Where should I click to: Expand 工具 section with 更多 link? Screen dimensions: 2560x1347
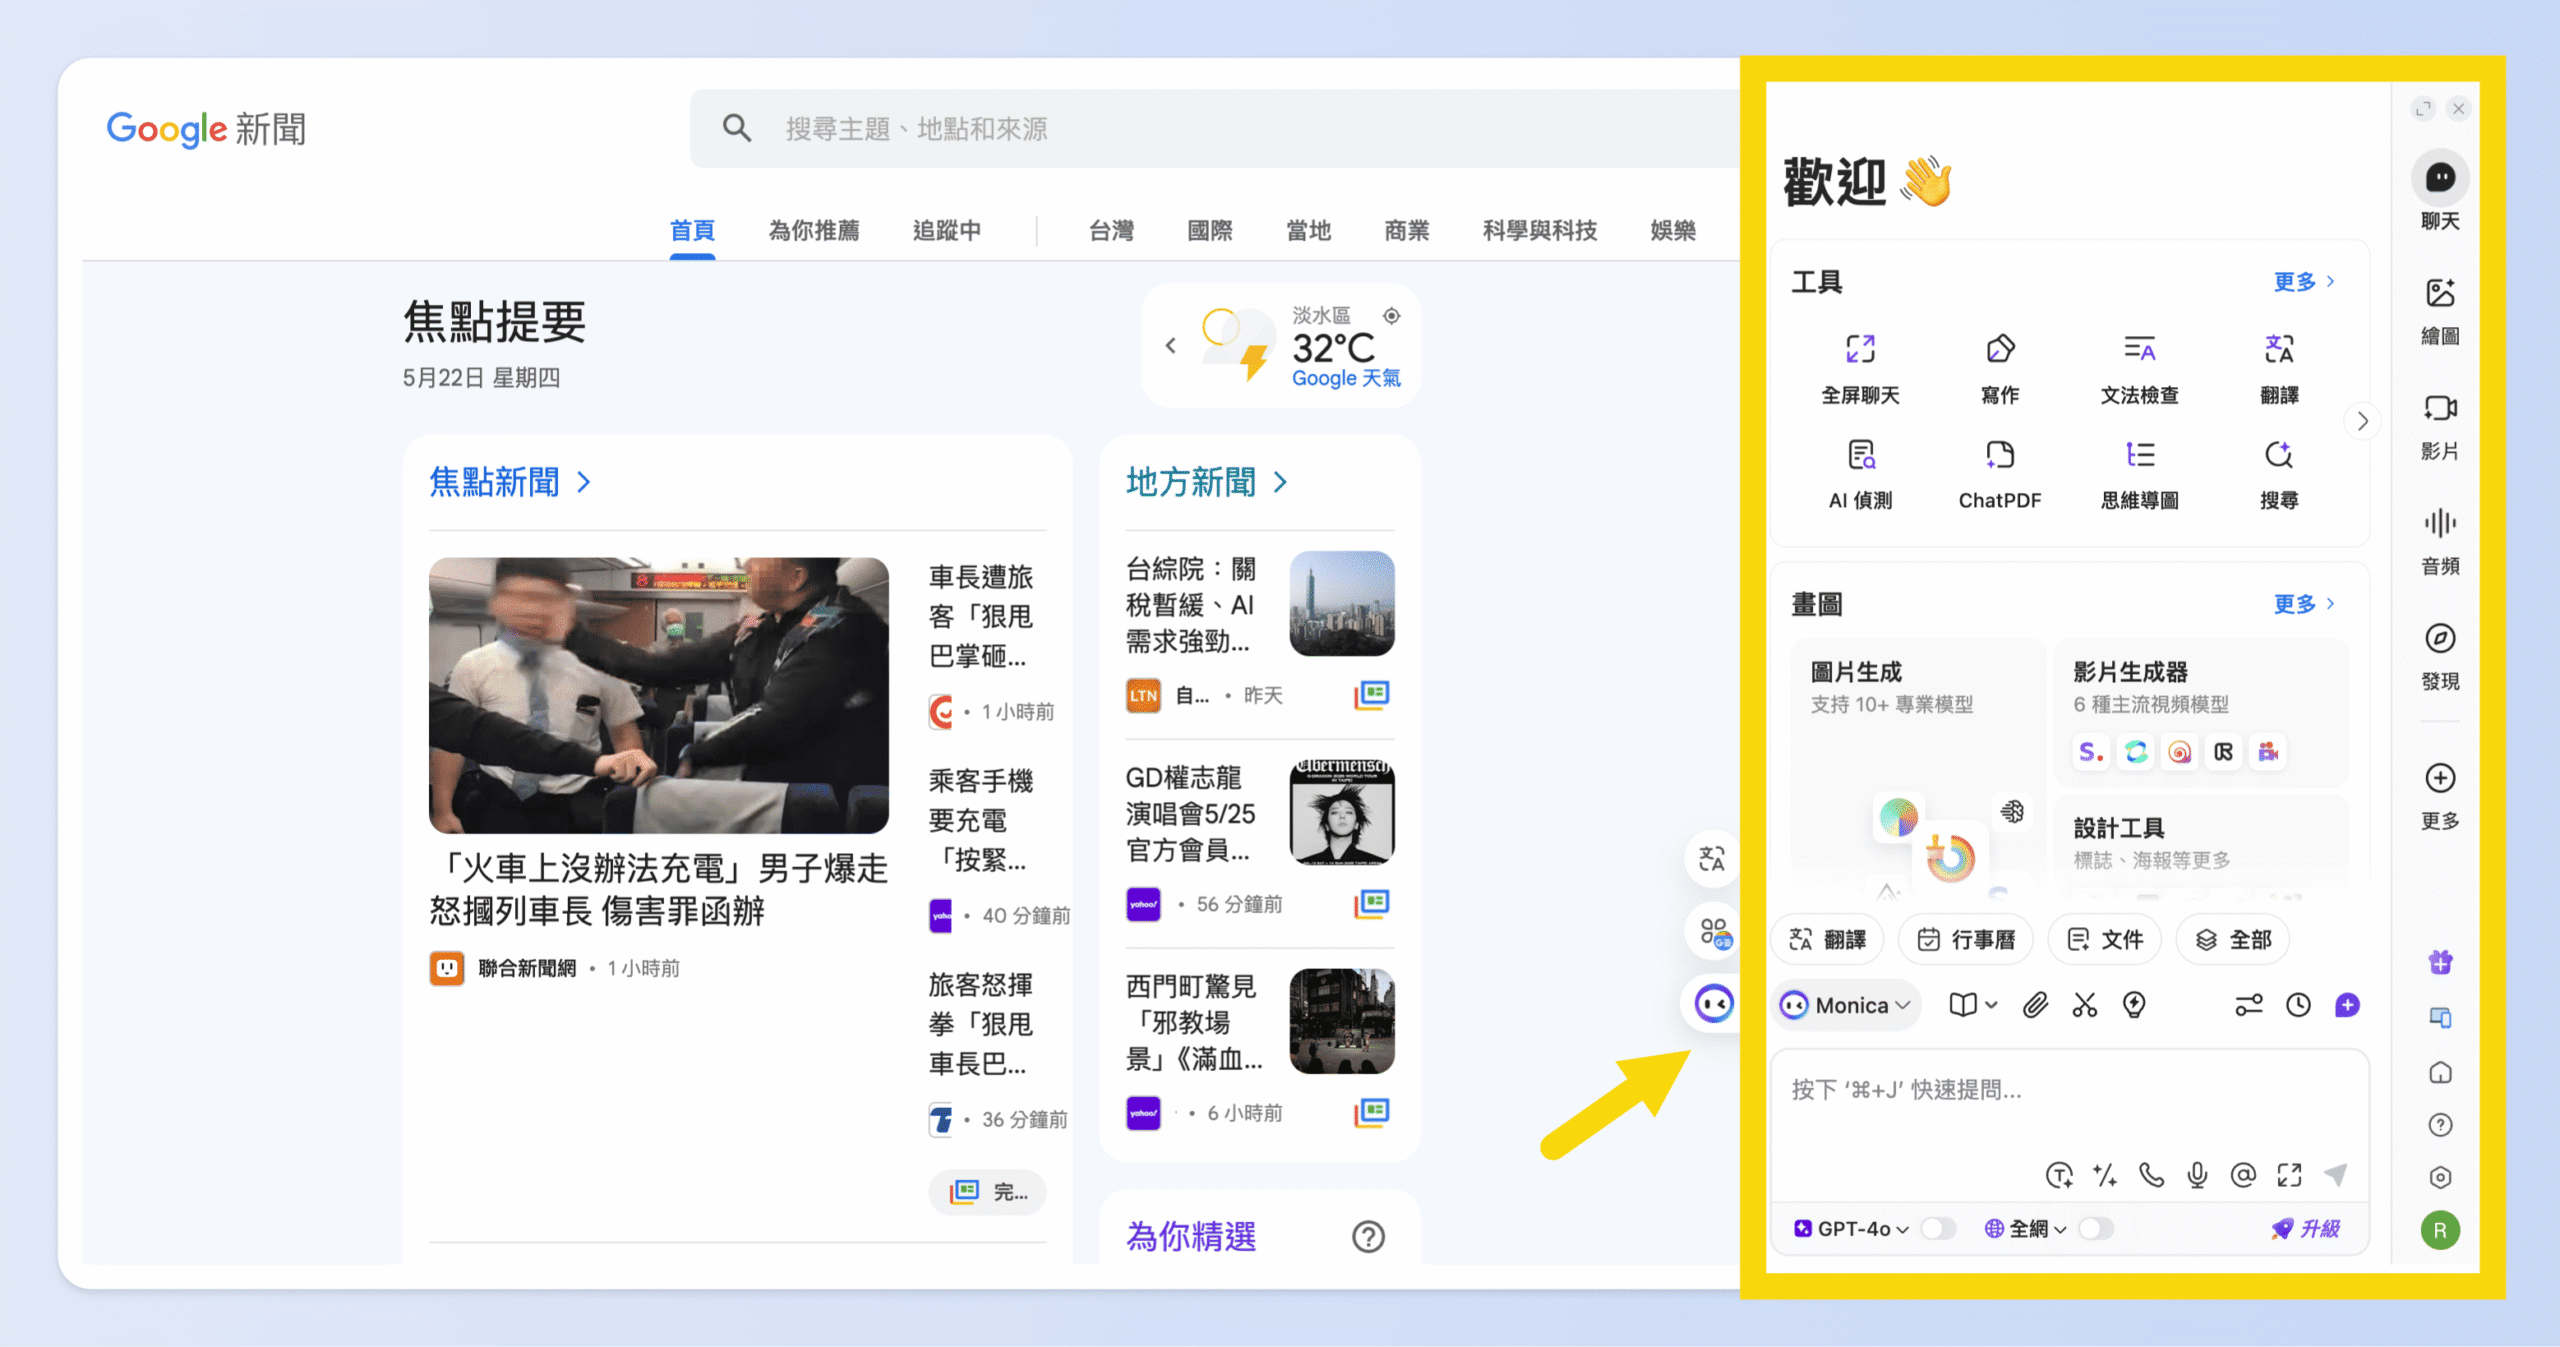pyautogui.click(x=2304, y=281)
